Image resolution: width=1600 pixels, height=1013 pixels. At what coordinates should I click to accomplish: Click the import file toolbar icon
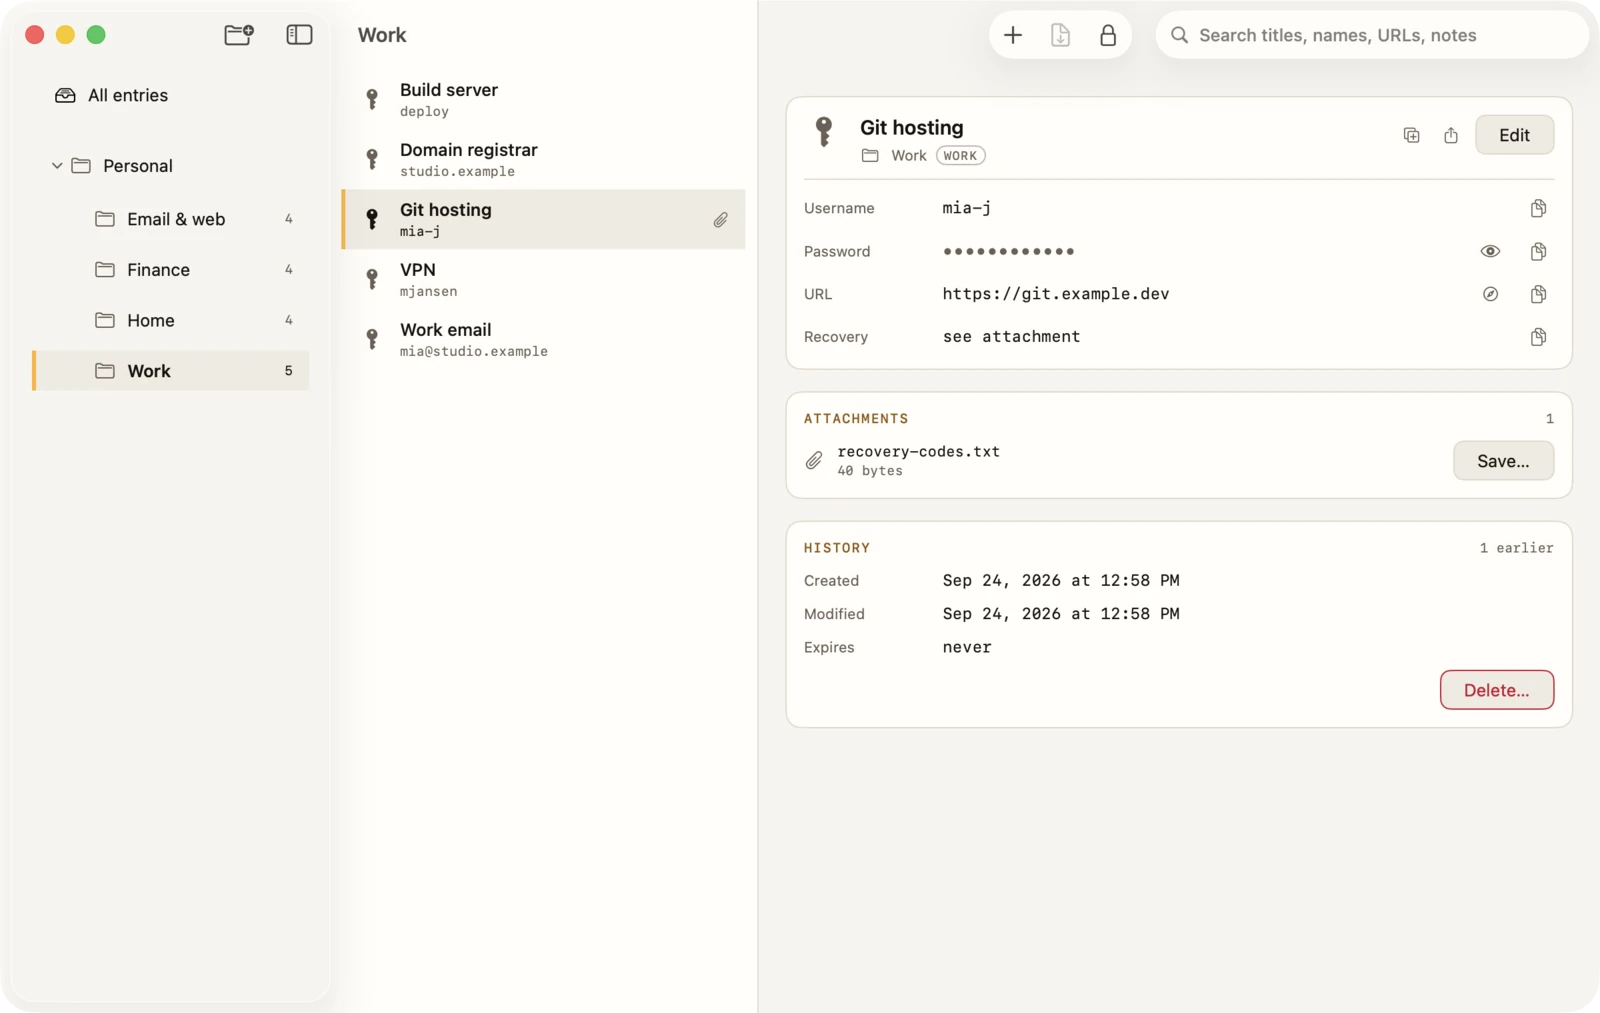[x=1061, y=35]
